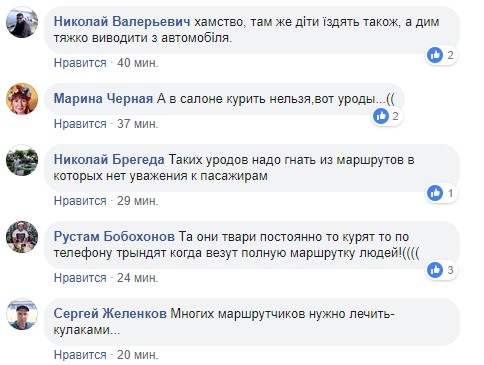Click like reaction icon on Марина Черная's comment

[x=381, y=116]
